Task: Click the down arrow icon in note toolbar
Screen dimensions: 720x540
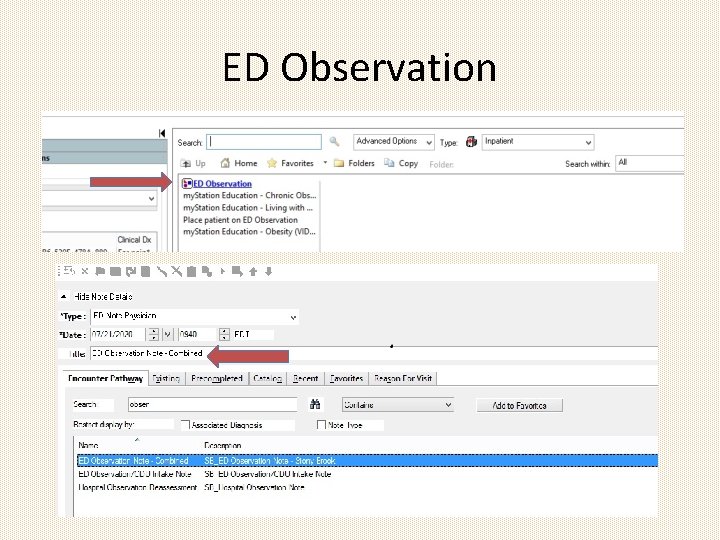Action: pos(269,272)
